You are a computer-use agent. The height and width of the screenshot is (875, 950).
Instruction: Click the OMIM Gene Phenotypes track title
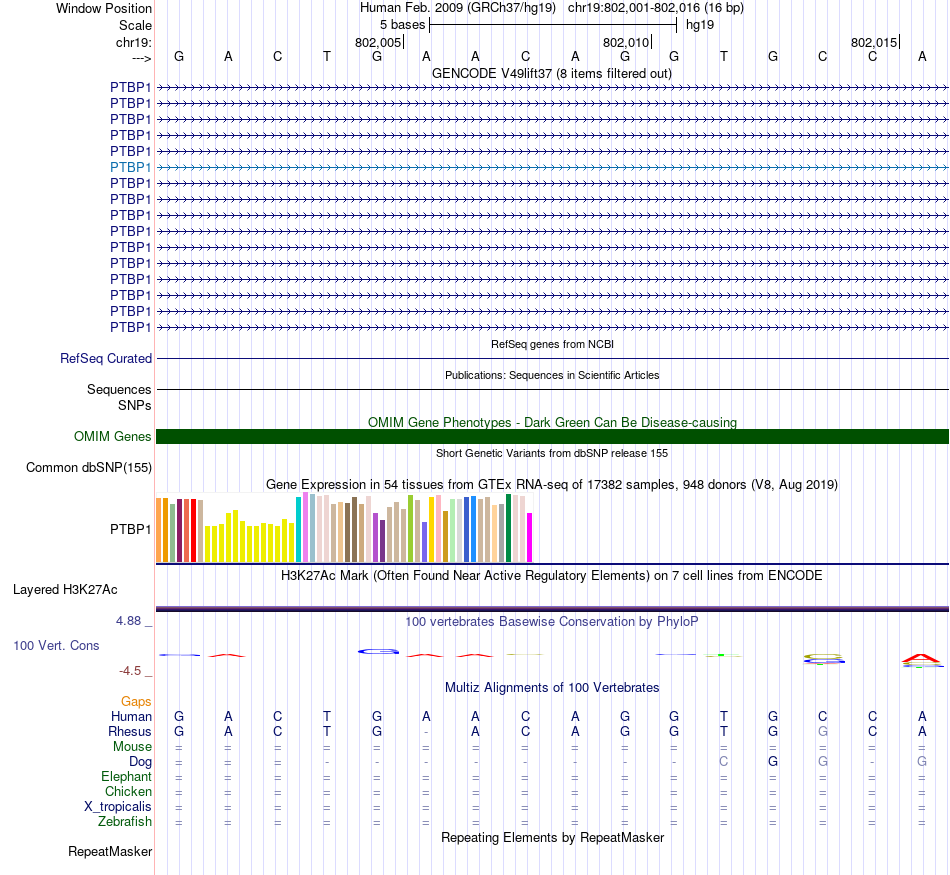tap(552, 422)
